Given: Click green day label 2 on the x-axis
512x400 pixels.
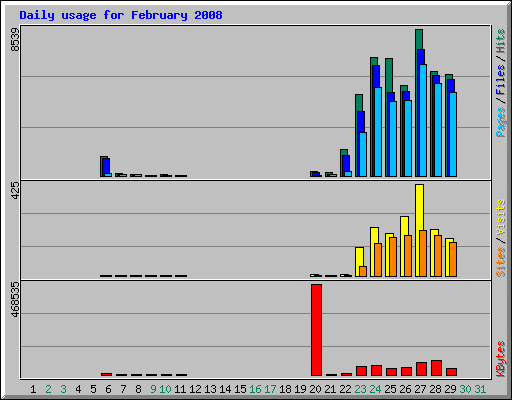Looking at the screenshot, I should [48, 389].
